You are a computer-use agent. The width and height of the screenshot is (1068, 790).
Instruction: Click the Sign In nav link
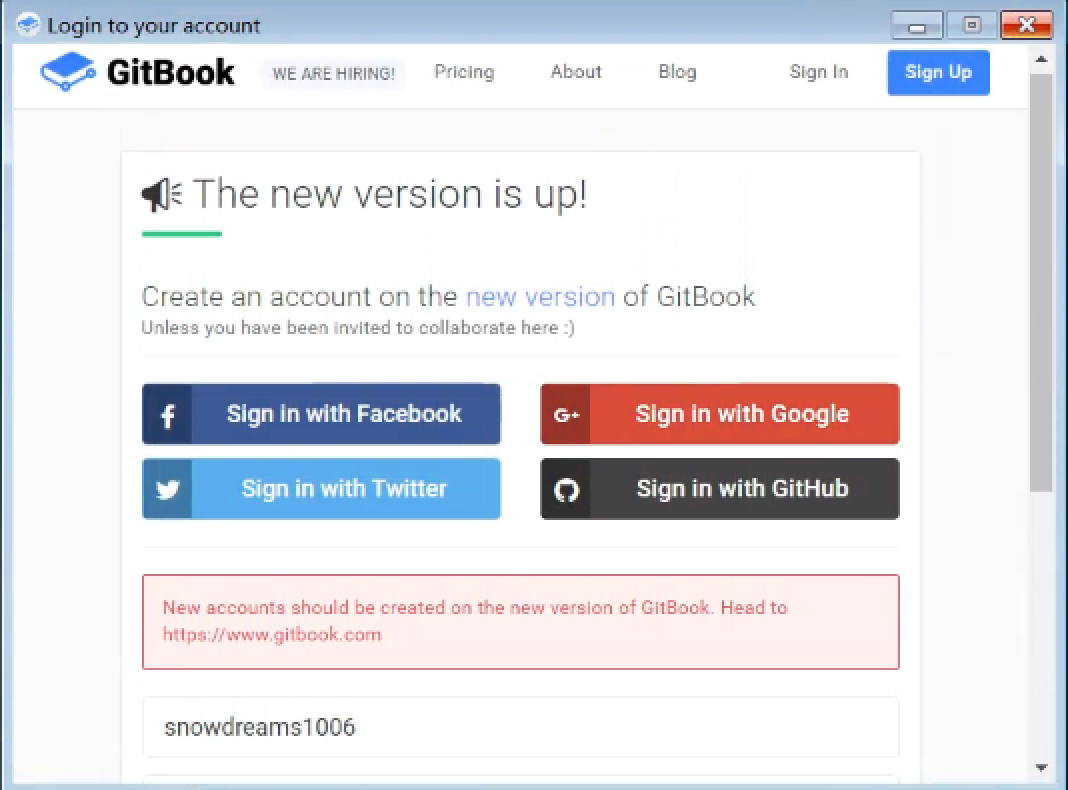818,72
